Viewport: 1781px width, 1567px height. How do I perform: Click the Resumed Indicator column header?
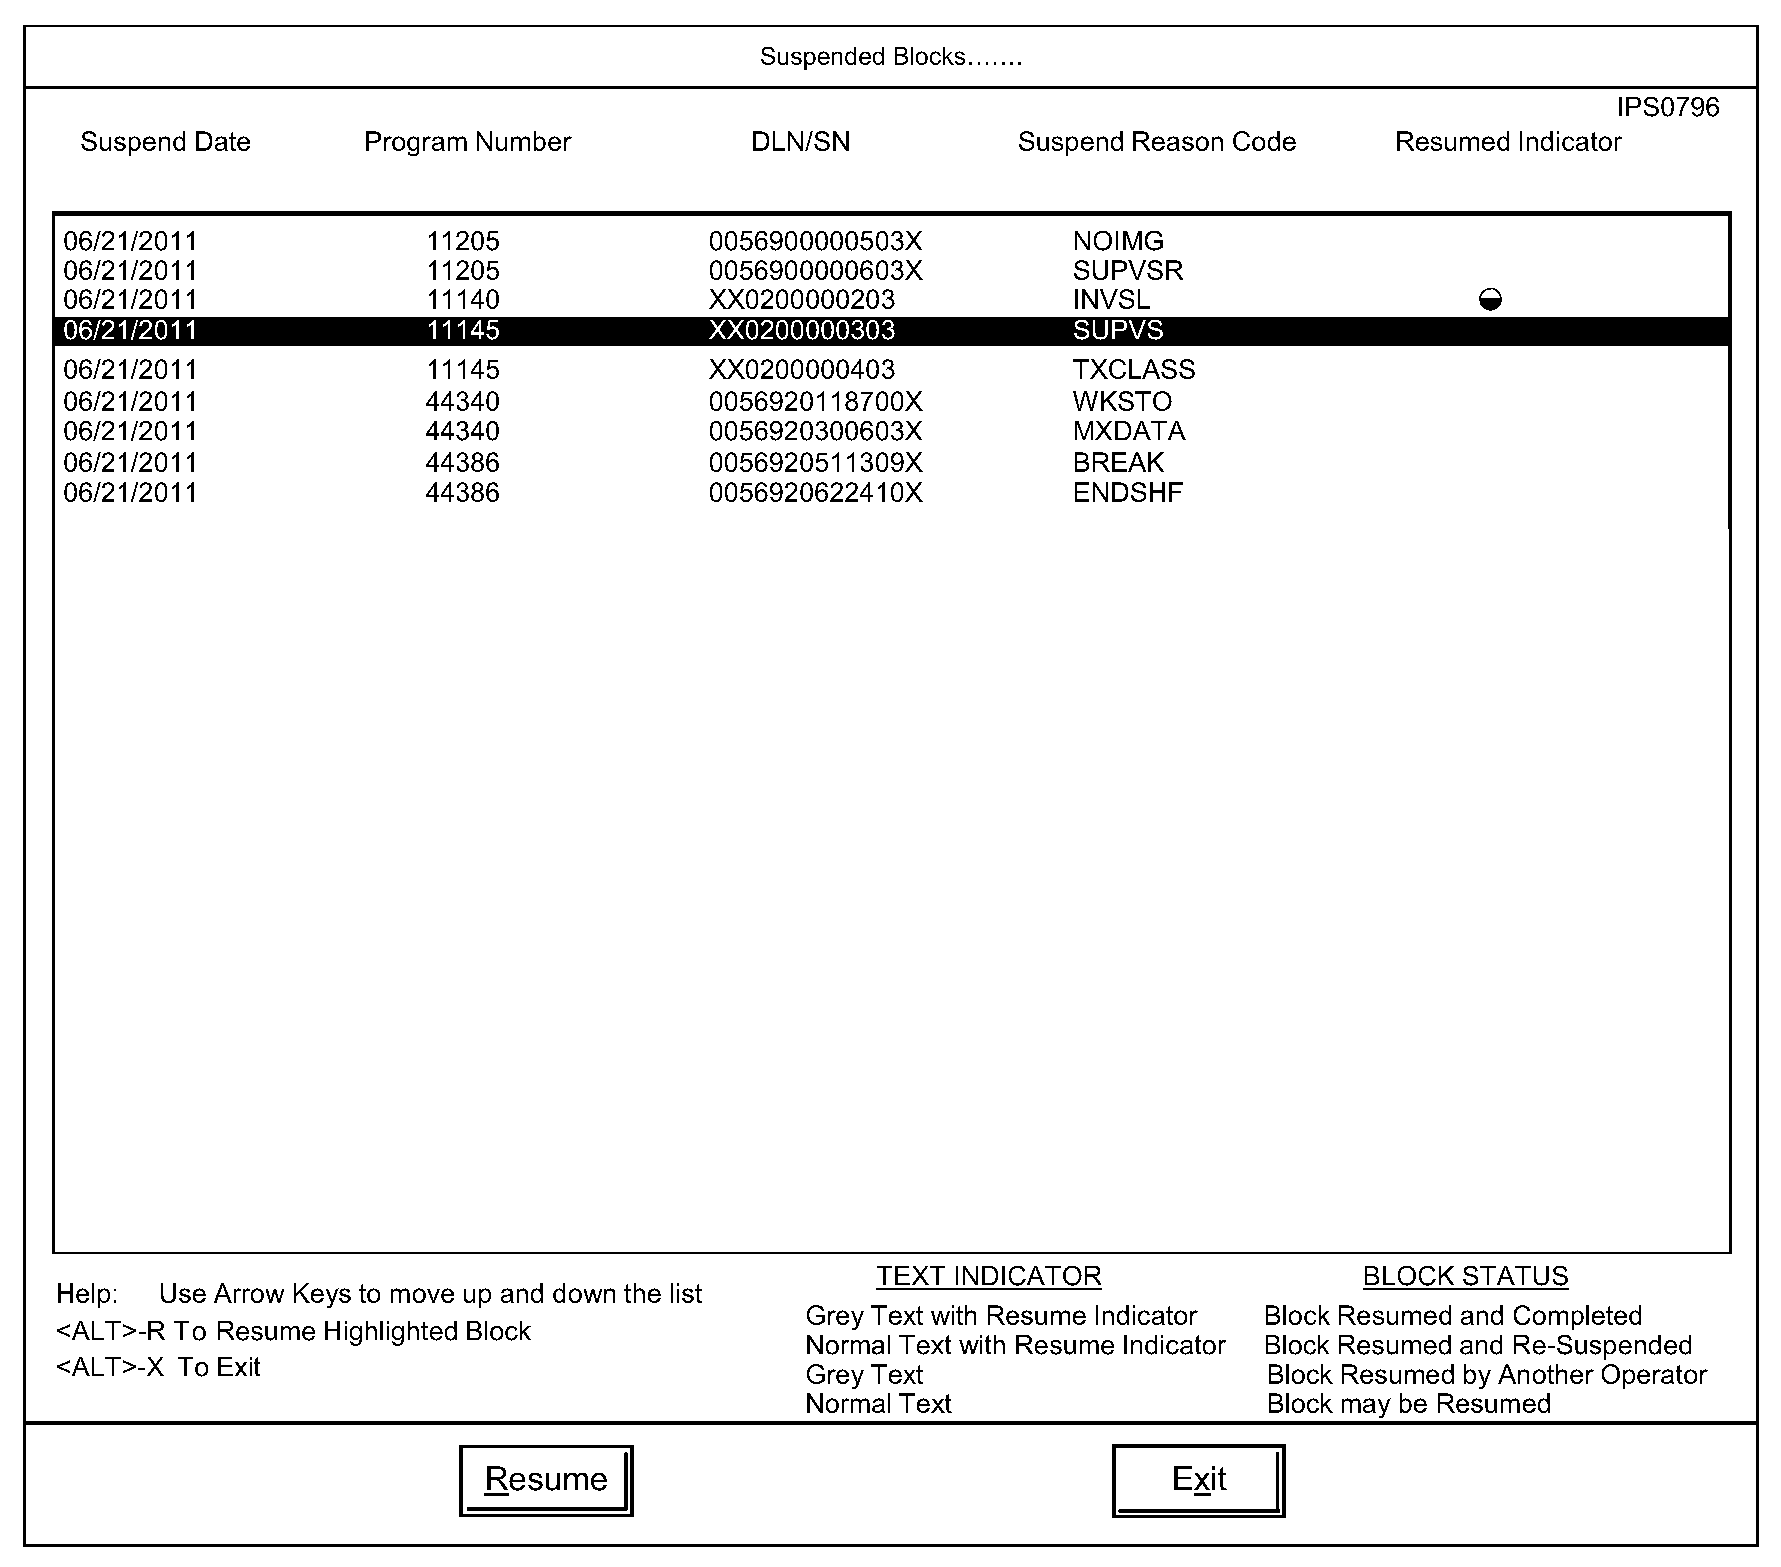(x=1507, y=142)
